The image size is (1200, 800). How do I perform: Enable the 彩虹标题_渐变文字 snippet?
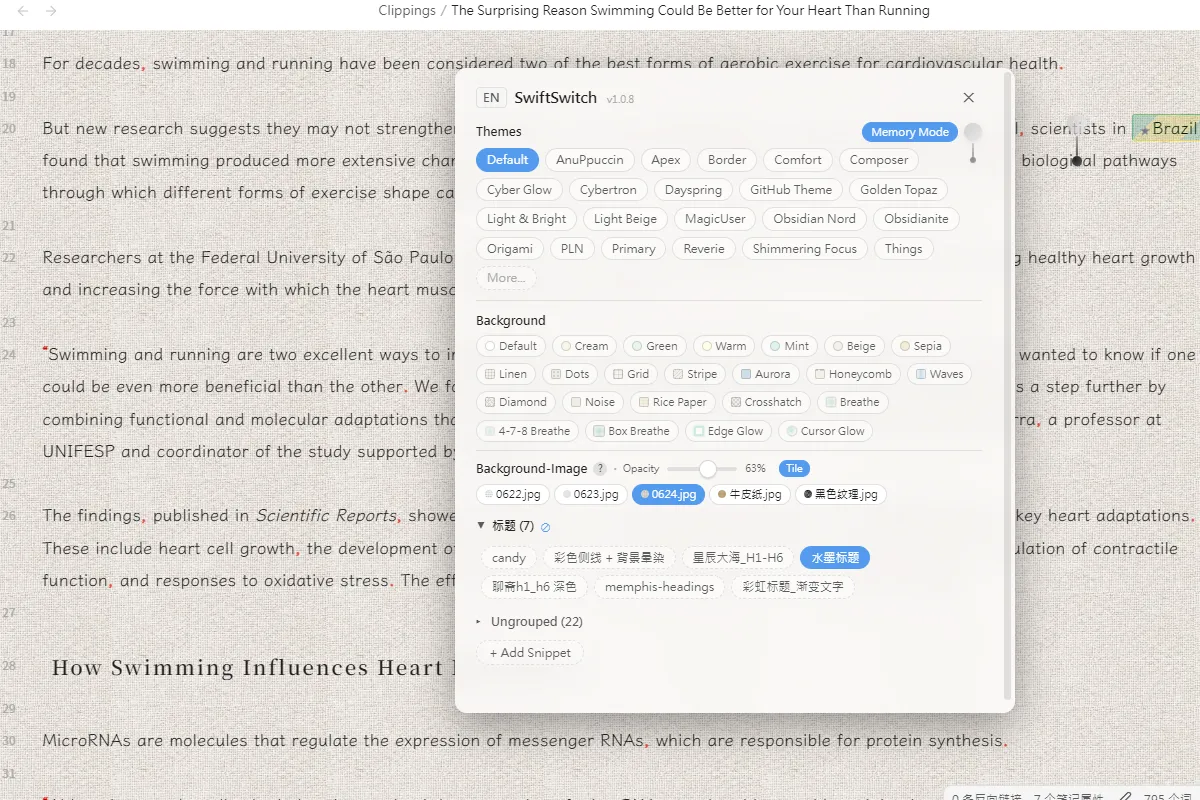(793, 587)
